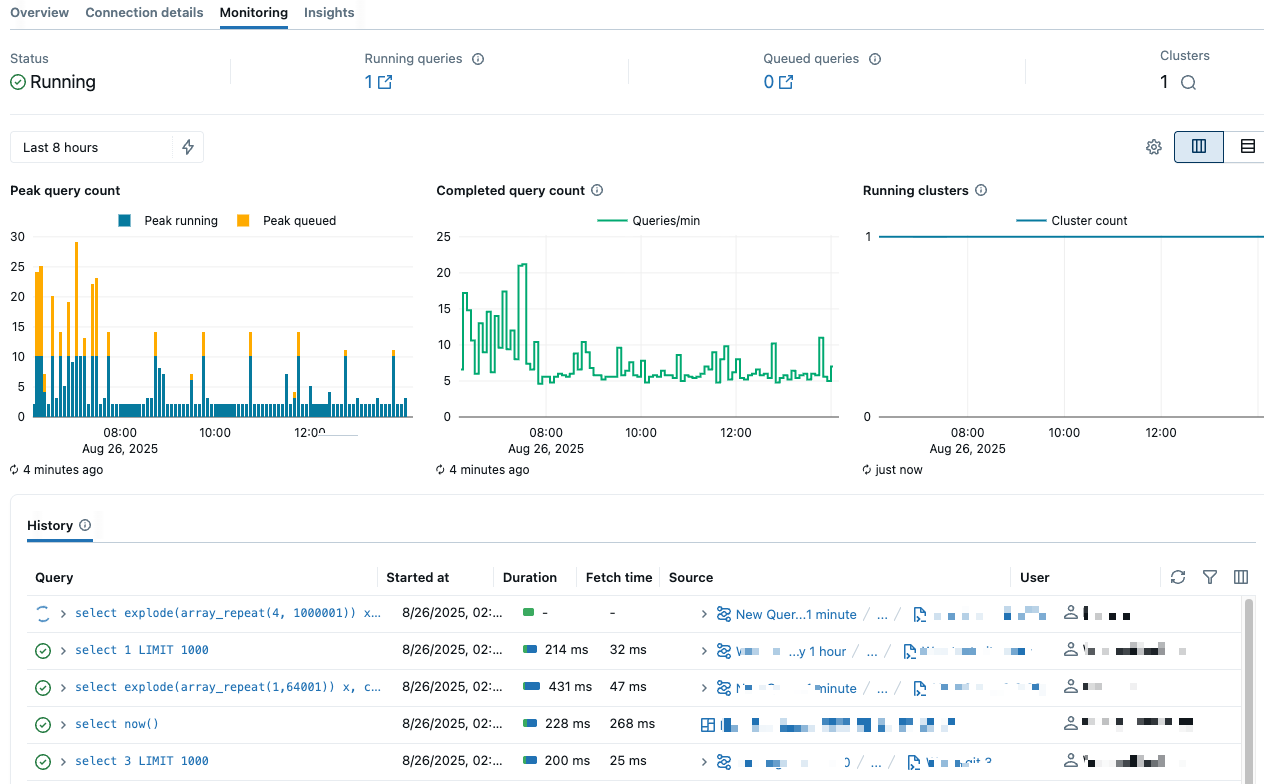Open the history filter funnel icon
This screenshot has height=784, width=1264.
click(1210, 577)
